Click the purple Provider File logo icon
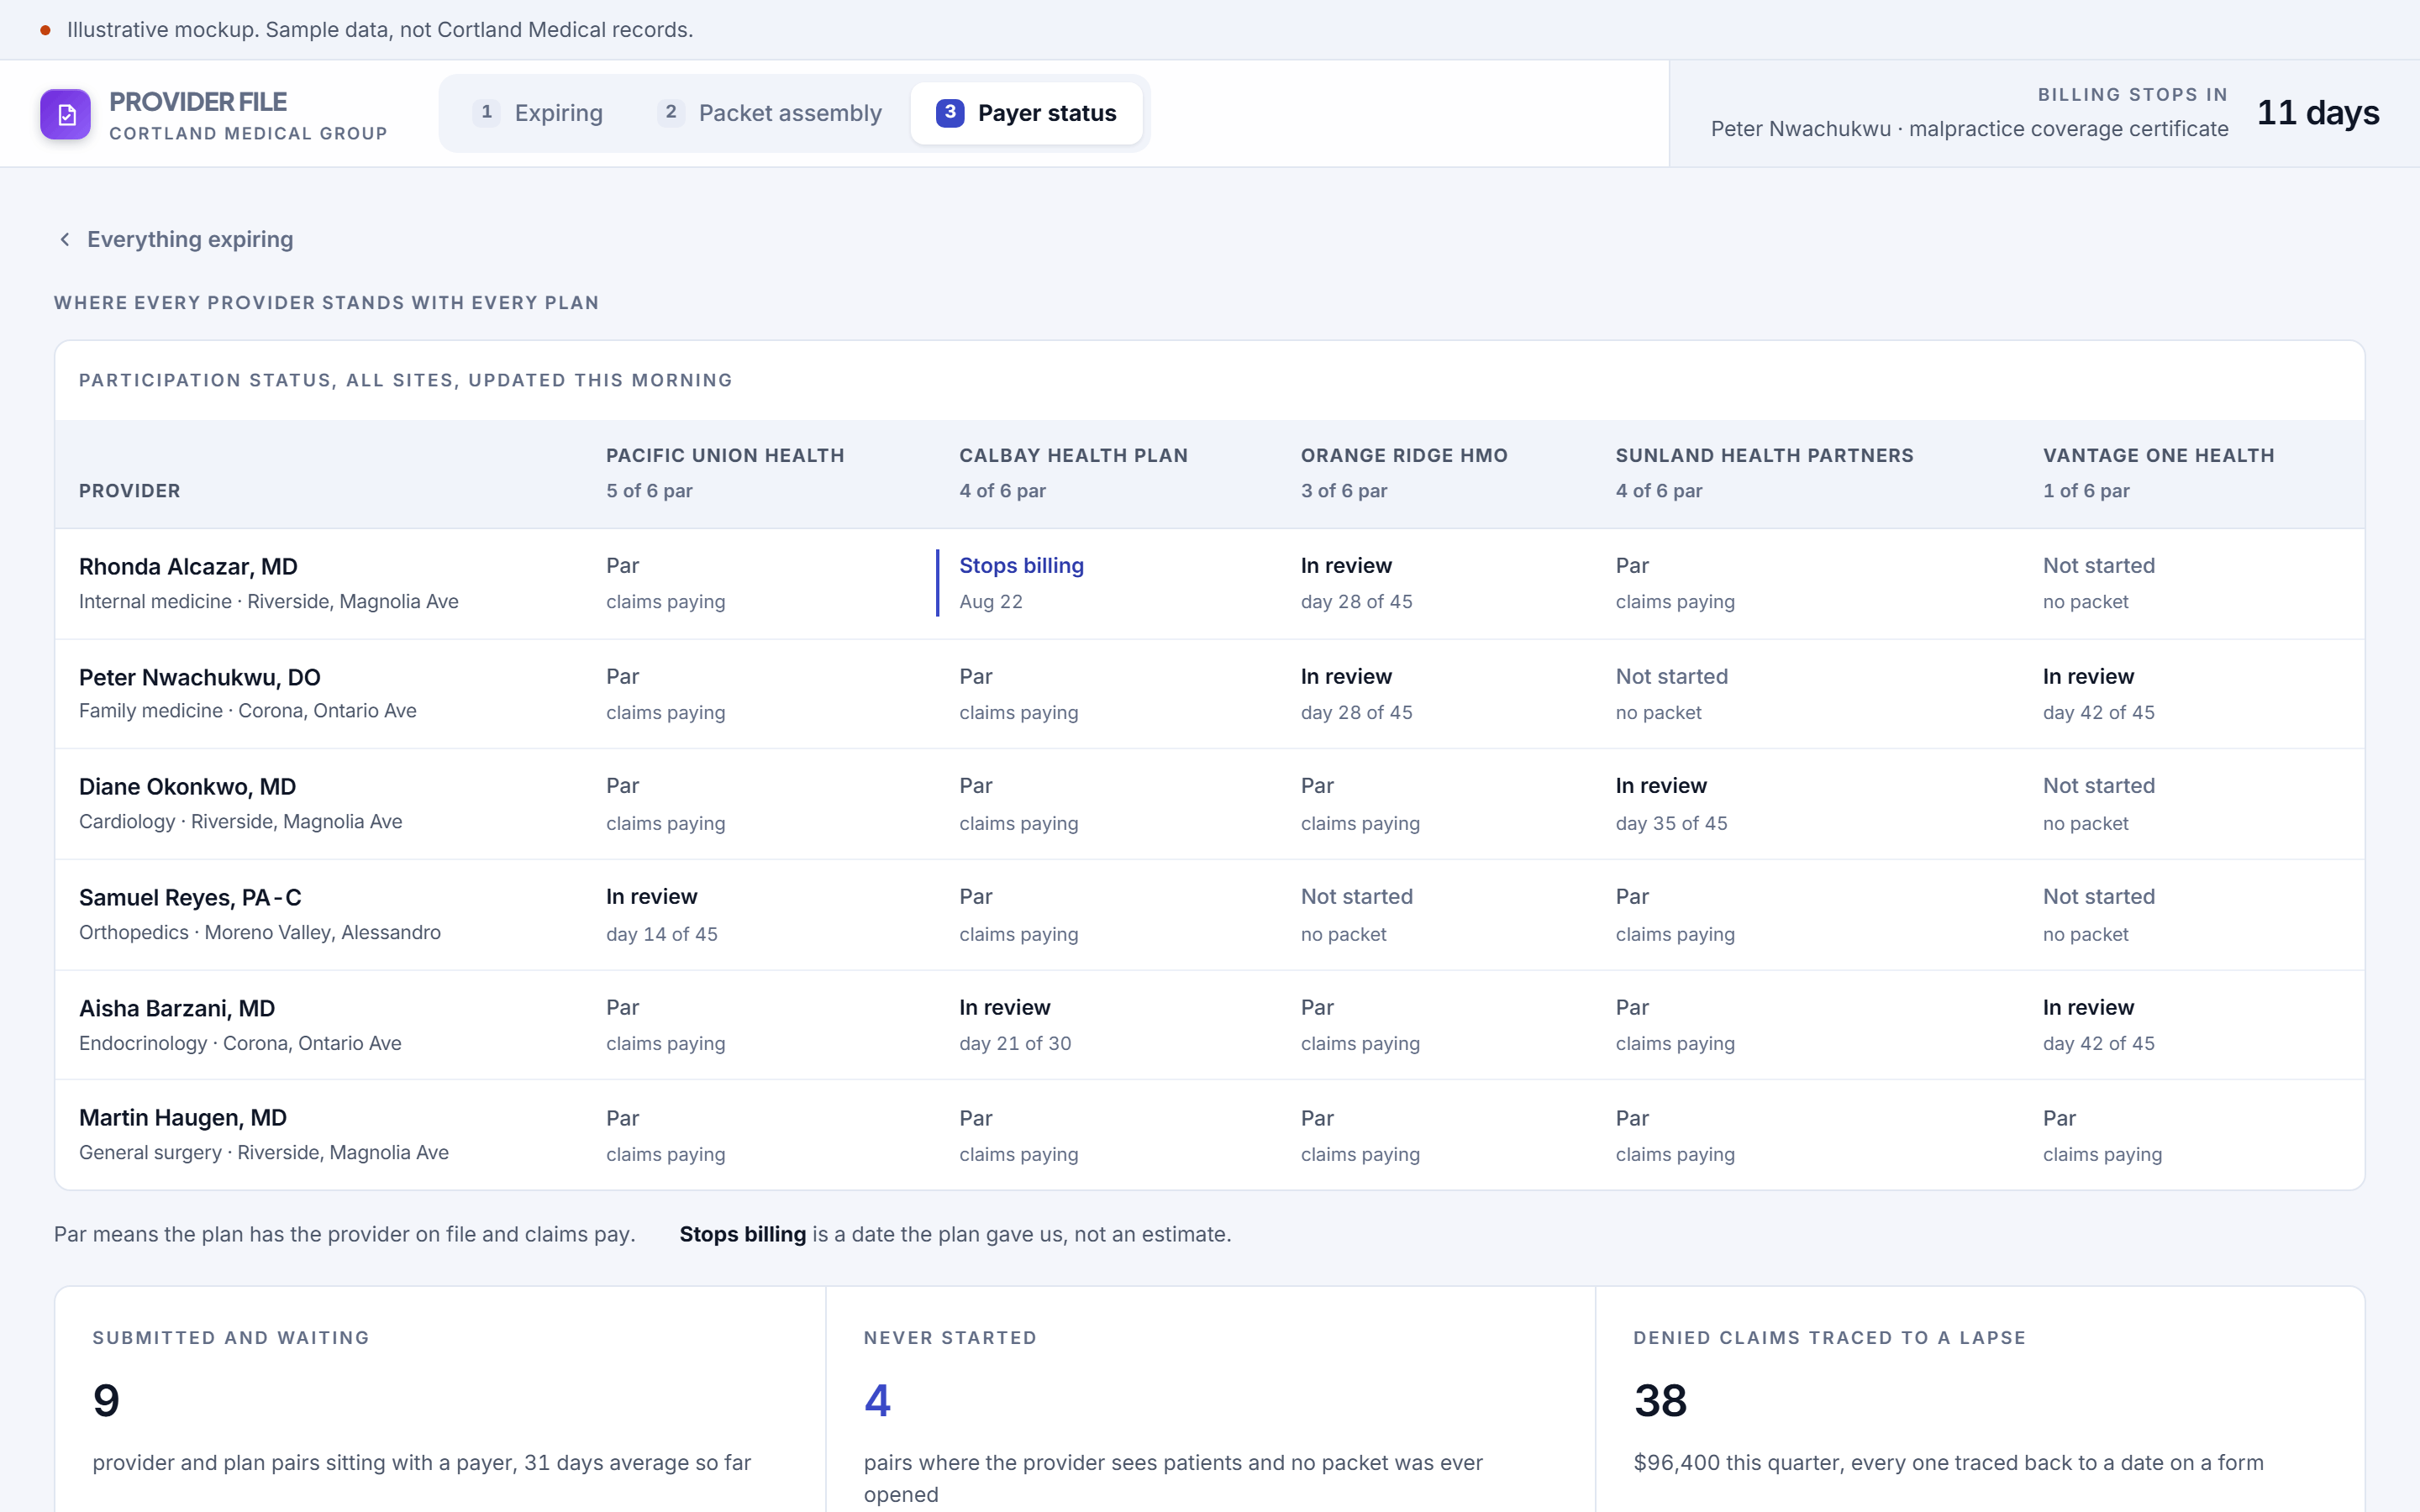This screenshot has height=1512, width=2420. click(65, 114)
